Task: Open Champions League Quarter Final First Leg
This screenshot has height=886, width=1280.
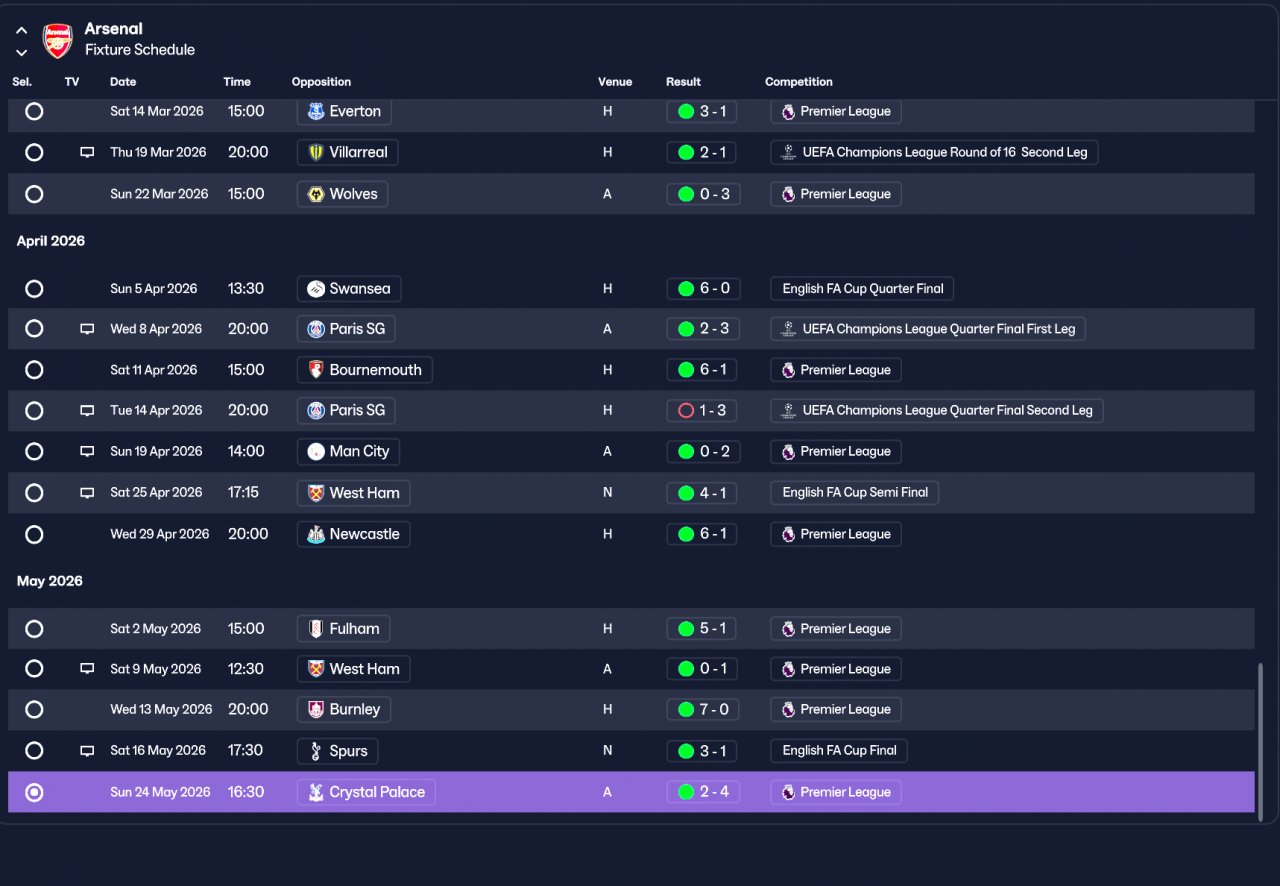Action: [x=927, y=329]
